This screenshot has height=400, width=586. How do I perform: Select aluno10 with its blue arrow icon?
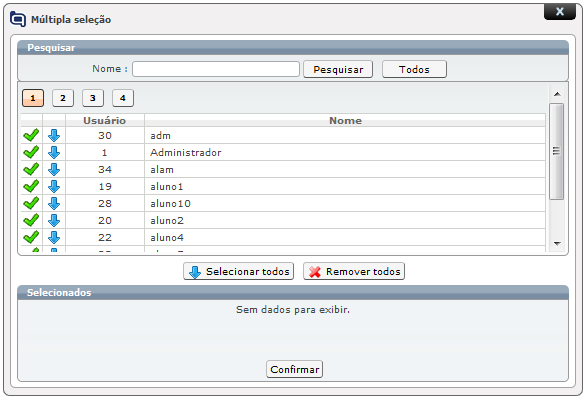(x=54, y=203)
